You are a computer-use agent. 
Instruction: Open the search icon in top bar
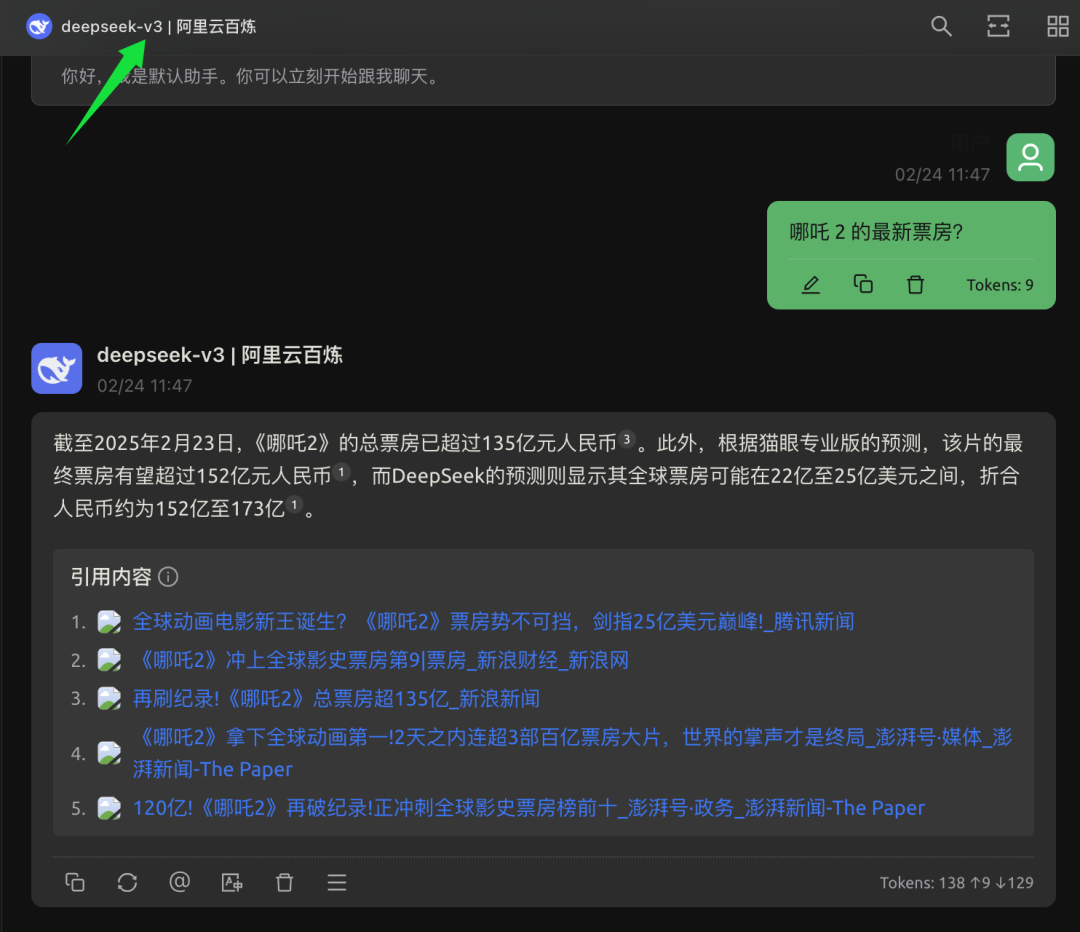coord(941,27)
